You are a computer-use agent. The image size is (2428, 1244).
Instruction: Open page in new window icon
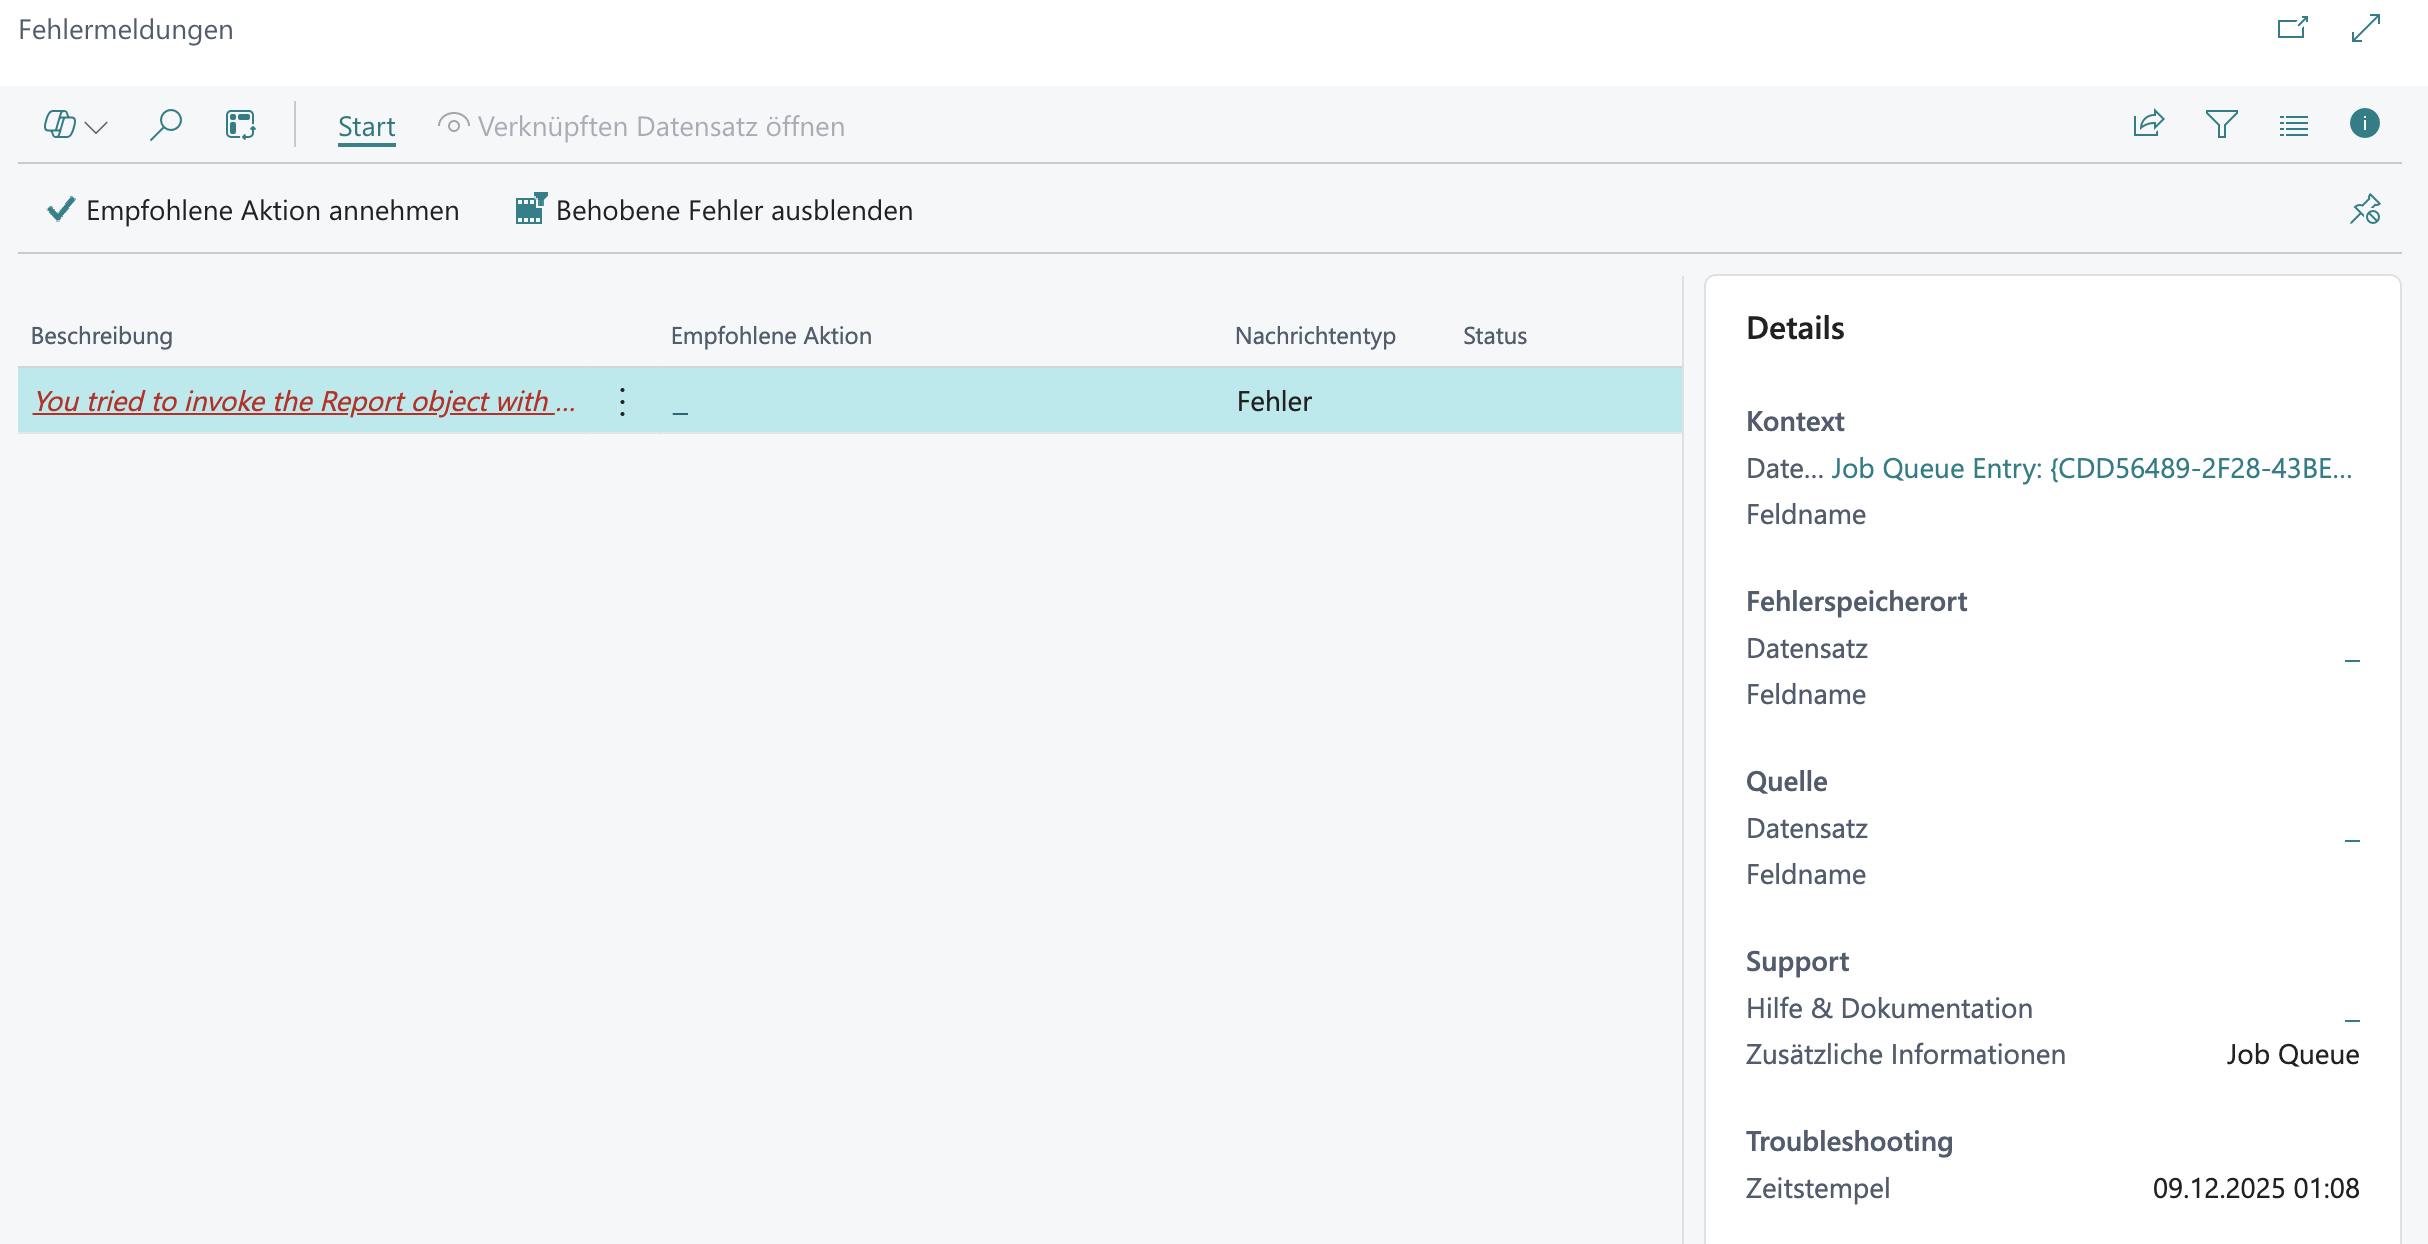click(2292, 28)
